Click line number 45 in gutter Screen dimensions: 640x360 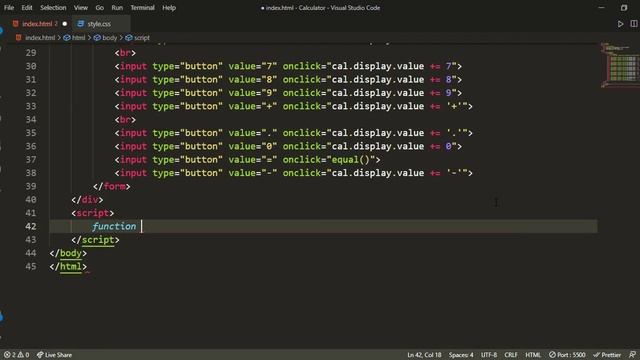click(31, 266)
